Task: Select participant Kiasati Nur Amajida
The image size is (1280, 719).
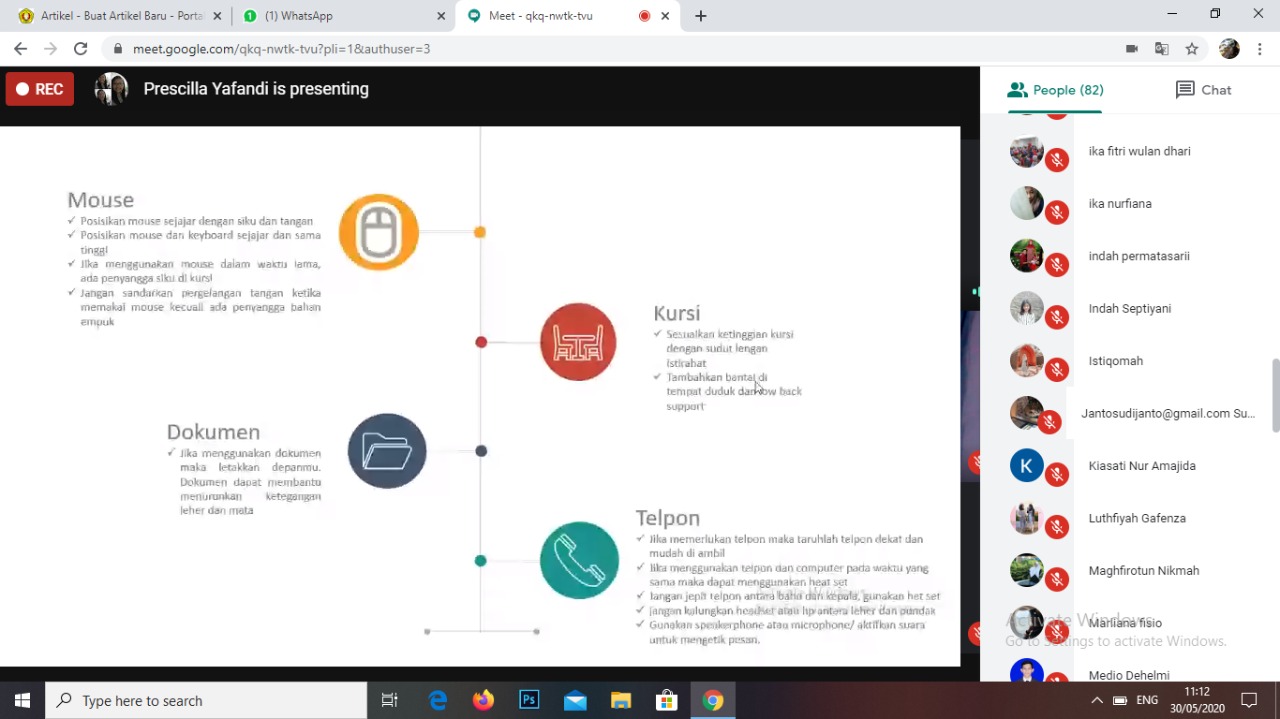Action: (x=1141, y=466)
